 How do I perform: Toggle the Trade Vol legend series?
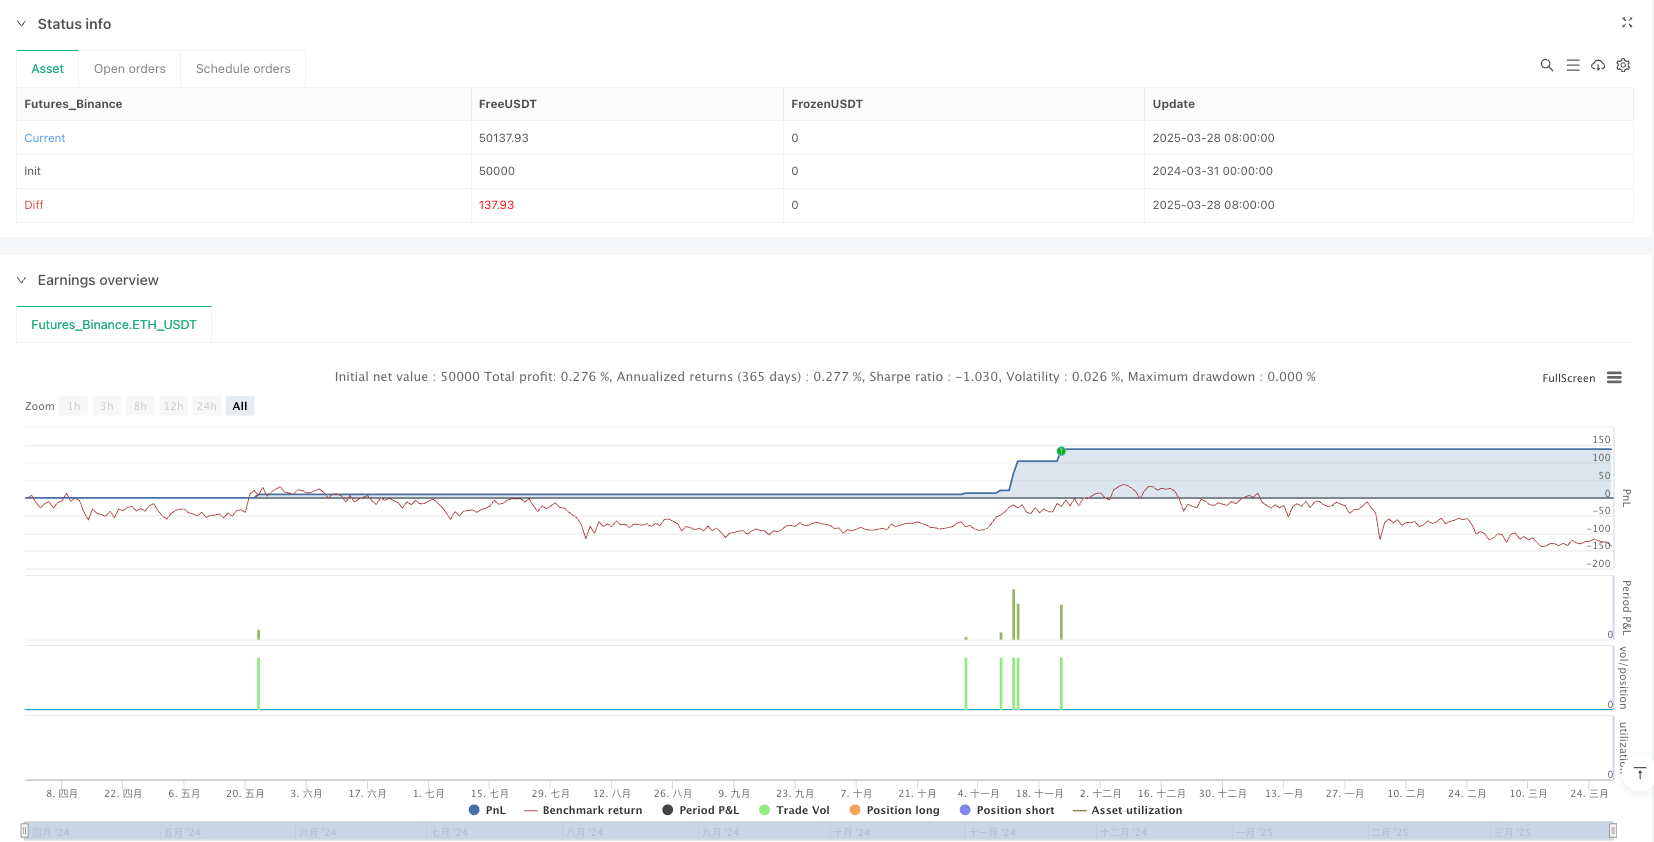pyautogui.click(x=794, y=810)
